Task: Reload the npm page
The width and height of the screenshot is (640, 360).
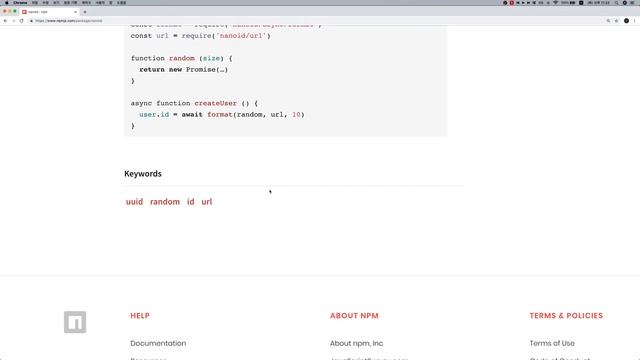Action: pos(22,21)
